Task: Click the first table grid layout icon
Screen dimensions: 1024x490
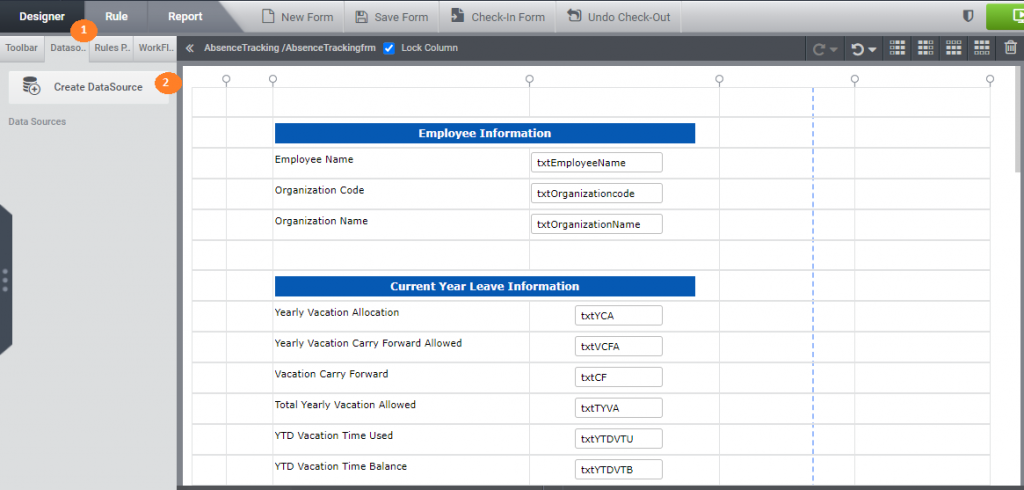Action: 897,48
